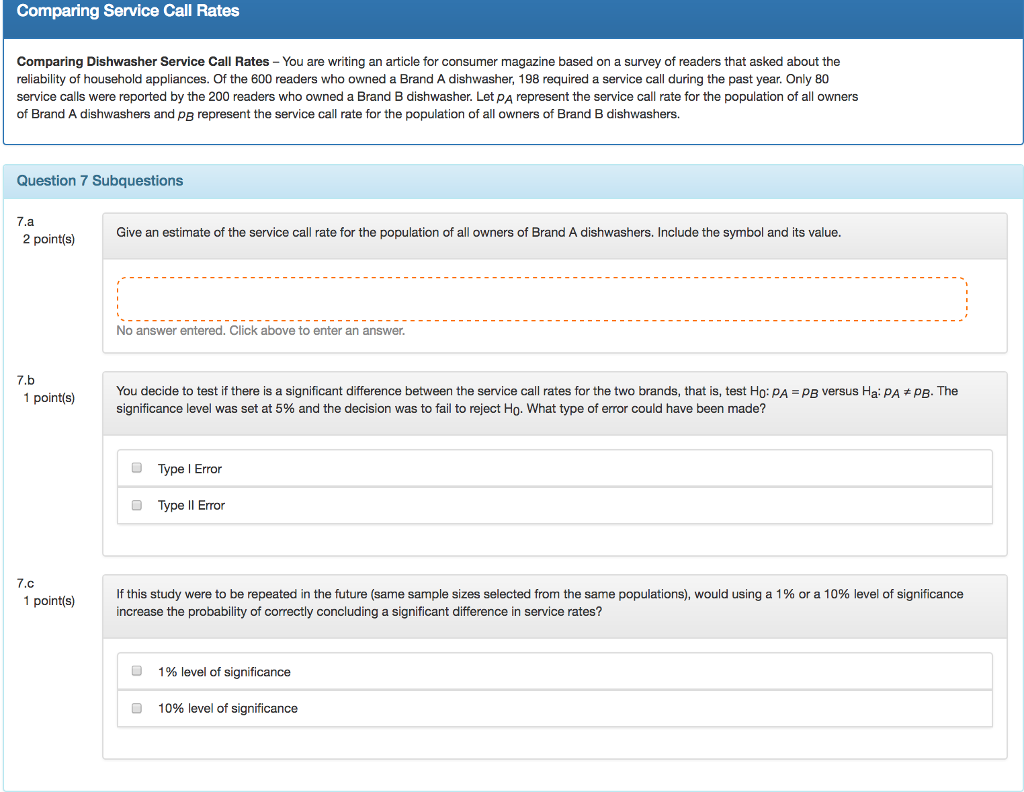Click the 'Type I Error' option label text

pos(190,469)
